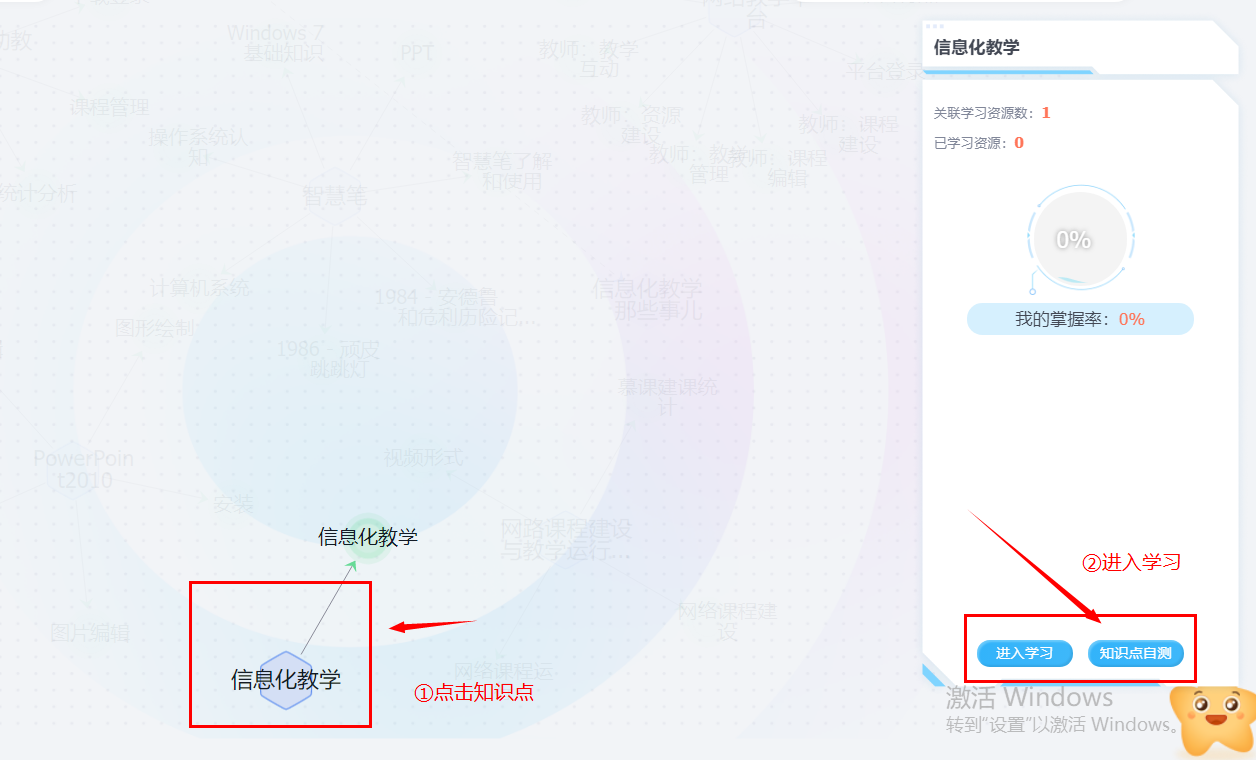Select the green circle 信息化教学 node
Screen dimensions: 1256x760
368,537
